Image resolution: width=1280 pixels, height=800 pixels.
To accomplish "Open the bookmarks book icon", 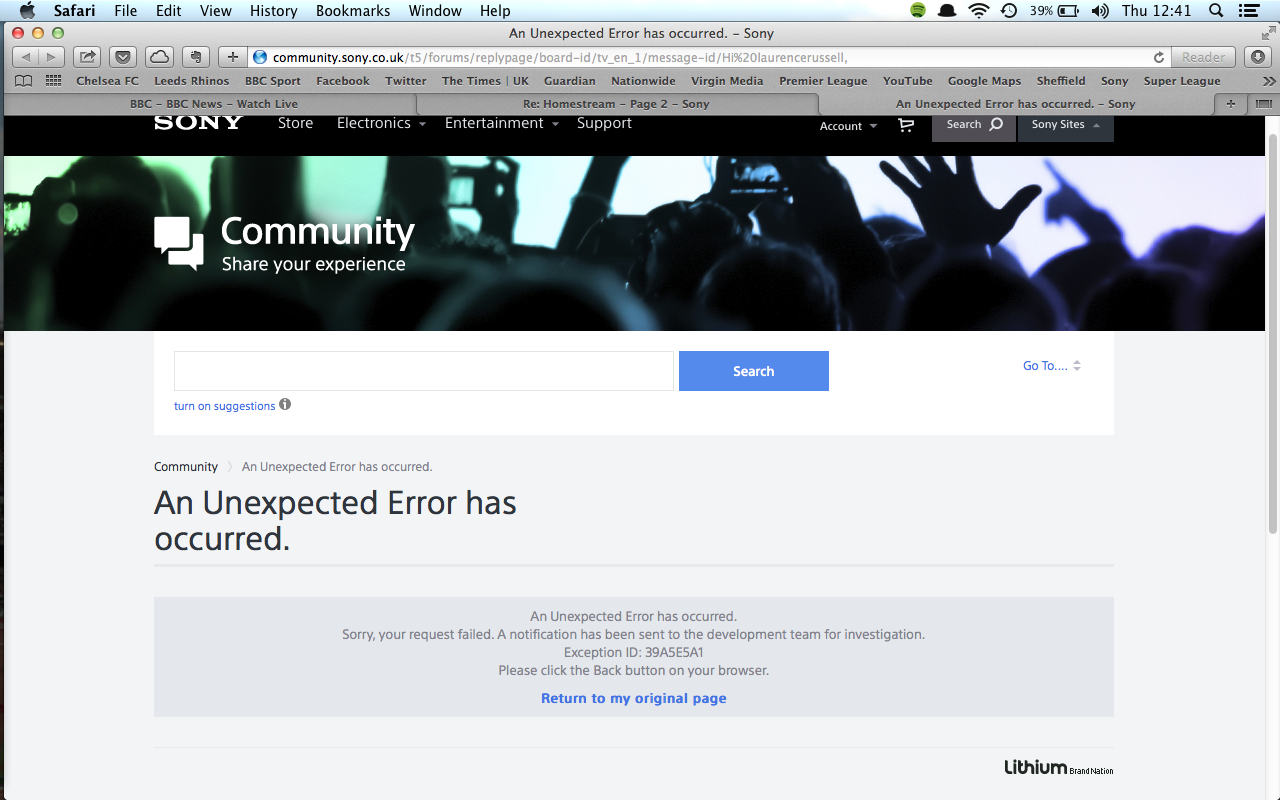I will 23,81.
